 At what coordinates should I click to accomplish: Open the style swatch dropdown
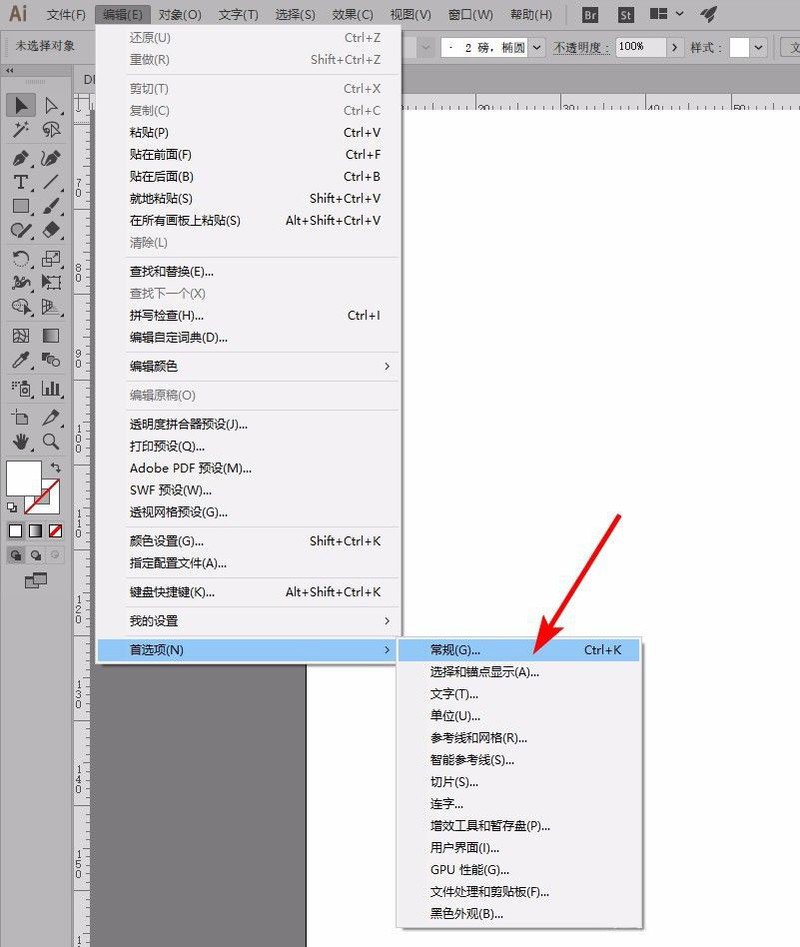(758, 47)
